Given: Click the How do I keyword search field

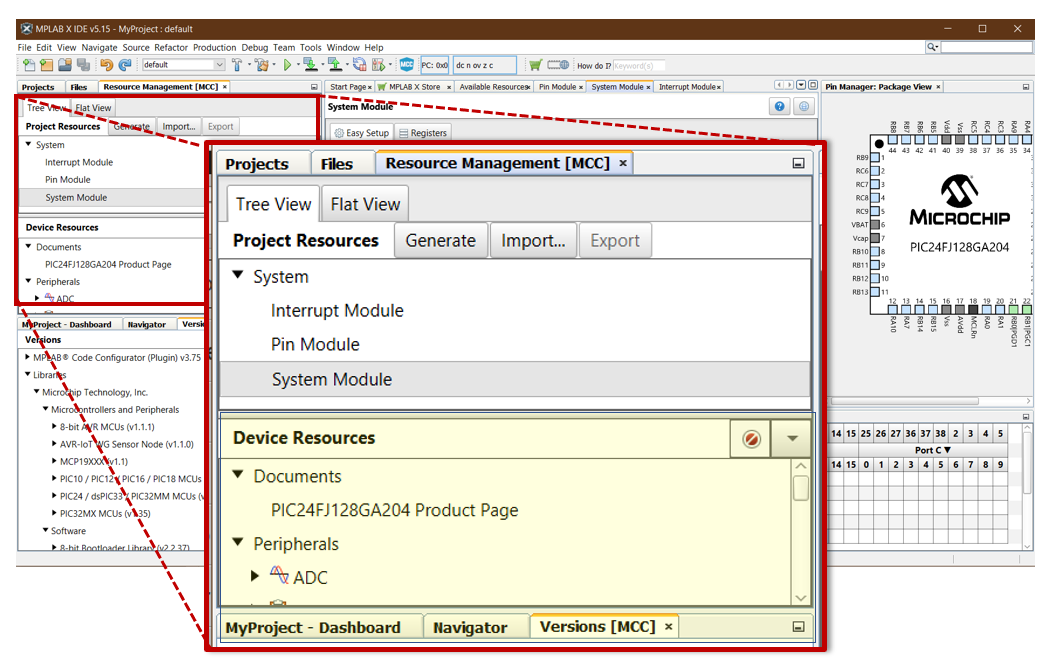Looking at the screenshot, I should 638,66.
